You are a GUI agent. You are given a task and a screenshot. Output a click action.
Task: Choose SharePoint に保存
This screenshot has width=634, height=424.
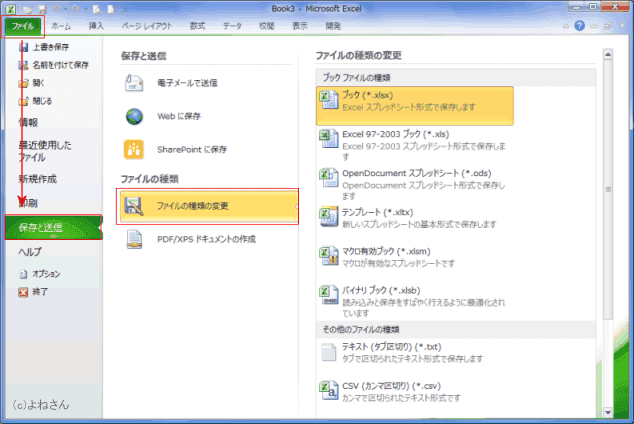pyautogui.click(x=192, y=150)
